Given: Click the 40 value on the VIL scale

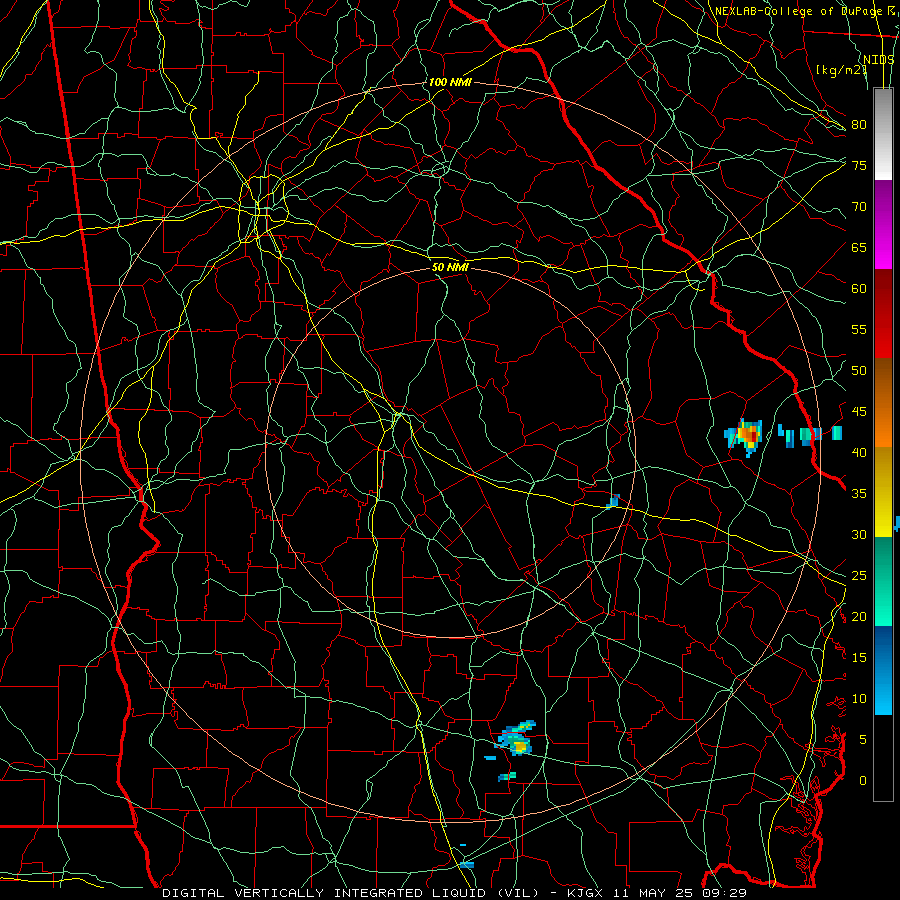Looking at the screenshot, I should (859, 452).
